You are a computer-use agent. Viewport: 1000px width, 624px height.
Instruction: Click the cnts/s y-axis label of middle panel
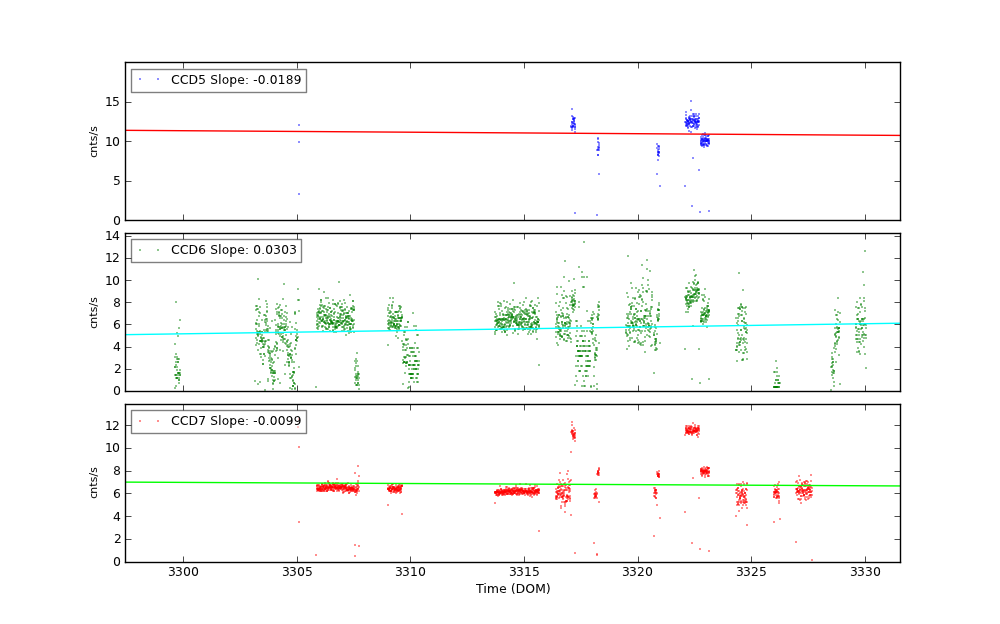tap(94, 312)
